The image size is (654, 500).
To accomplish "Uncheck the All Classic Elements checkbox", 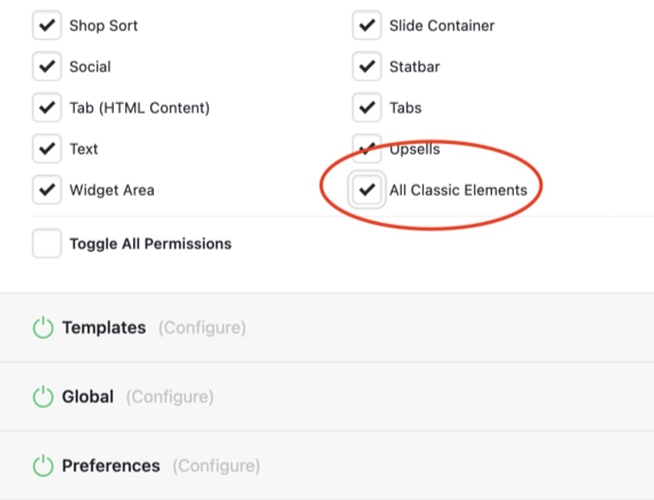I will tap(367, 190).
